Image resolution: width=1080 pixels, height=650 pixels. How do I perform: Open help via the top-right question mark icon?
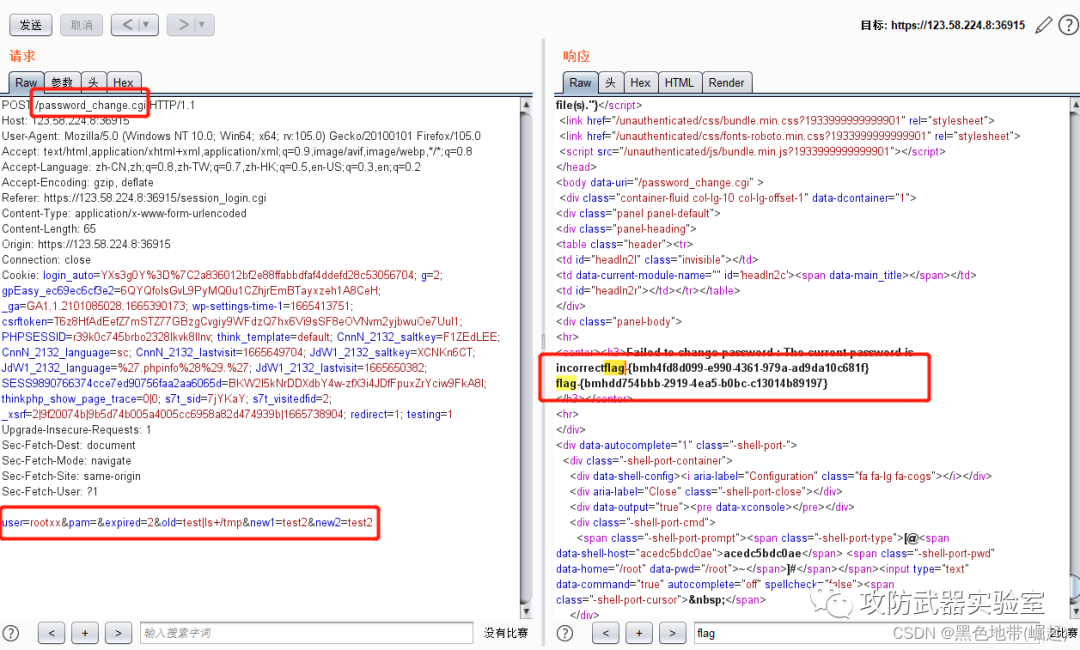tap(1068, 25)
